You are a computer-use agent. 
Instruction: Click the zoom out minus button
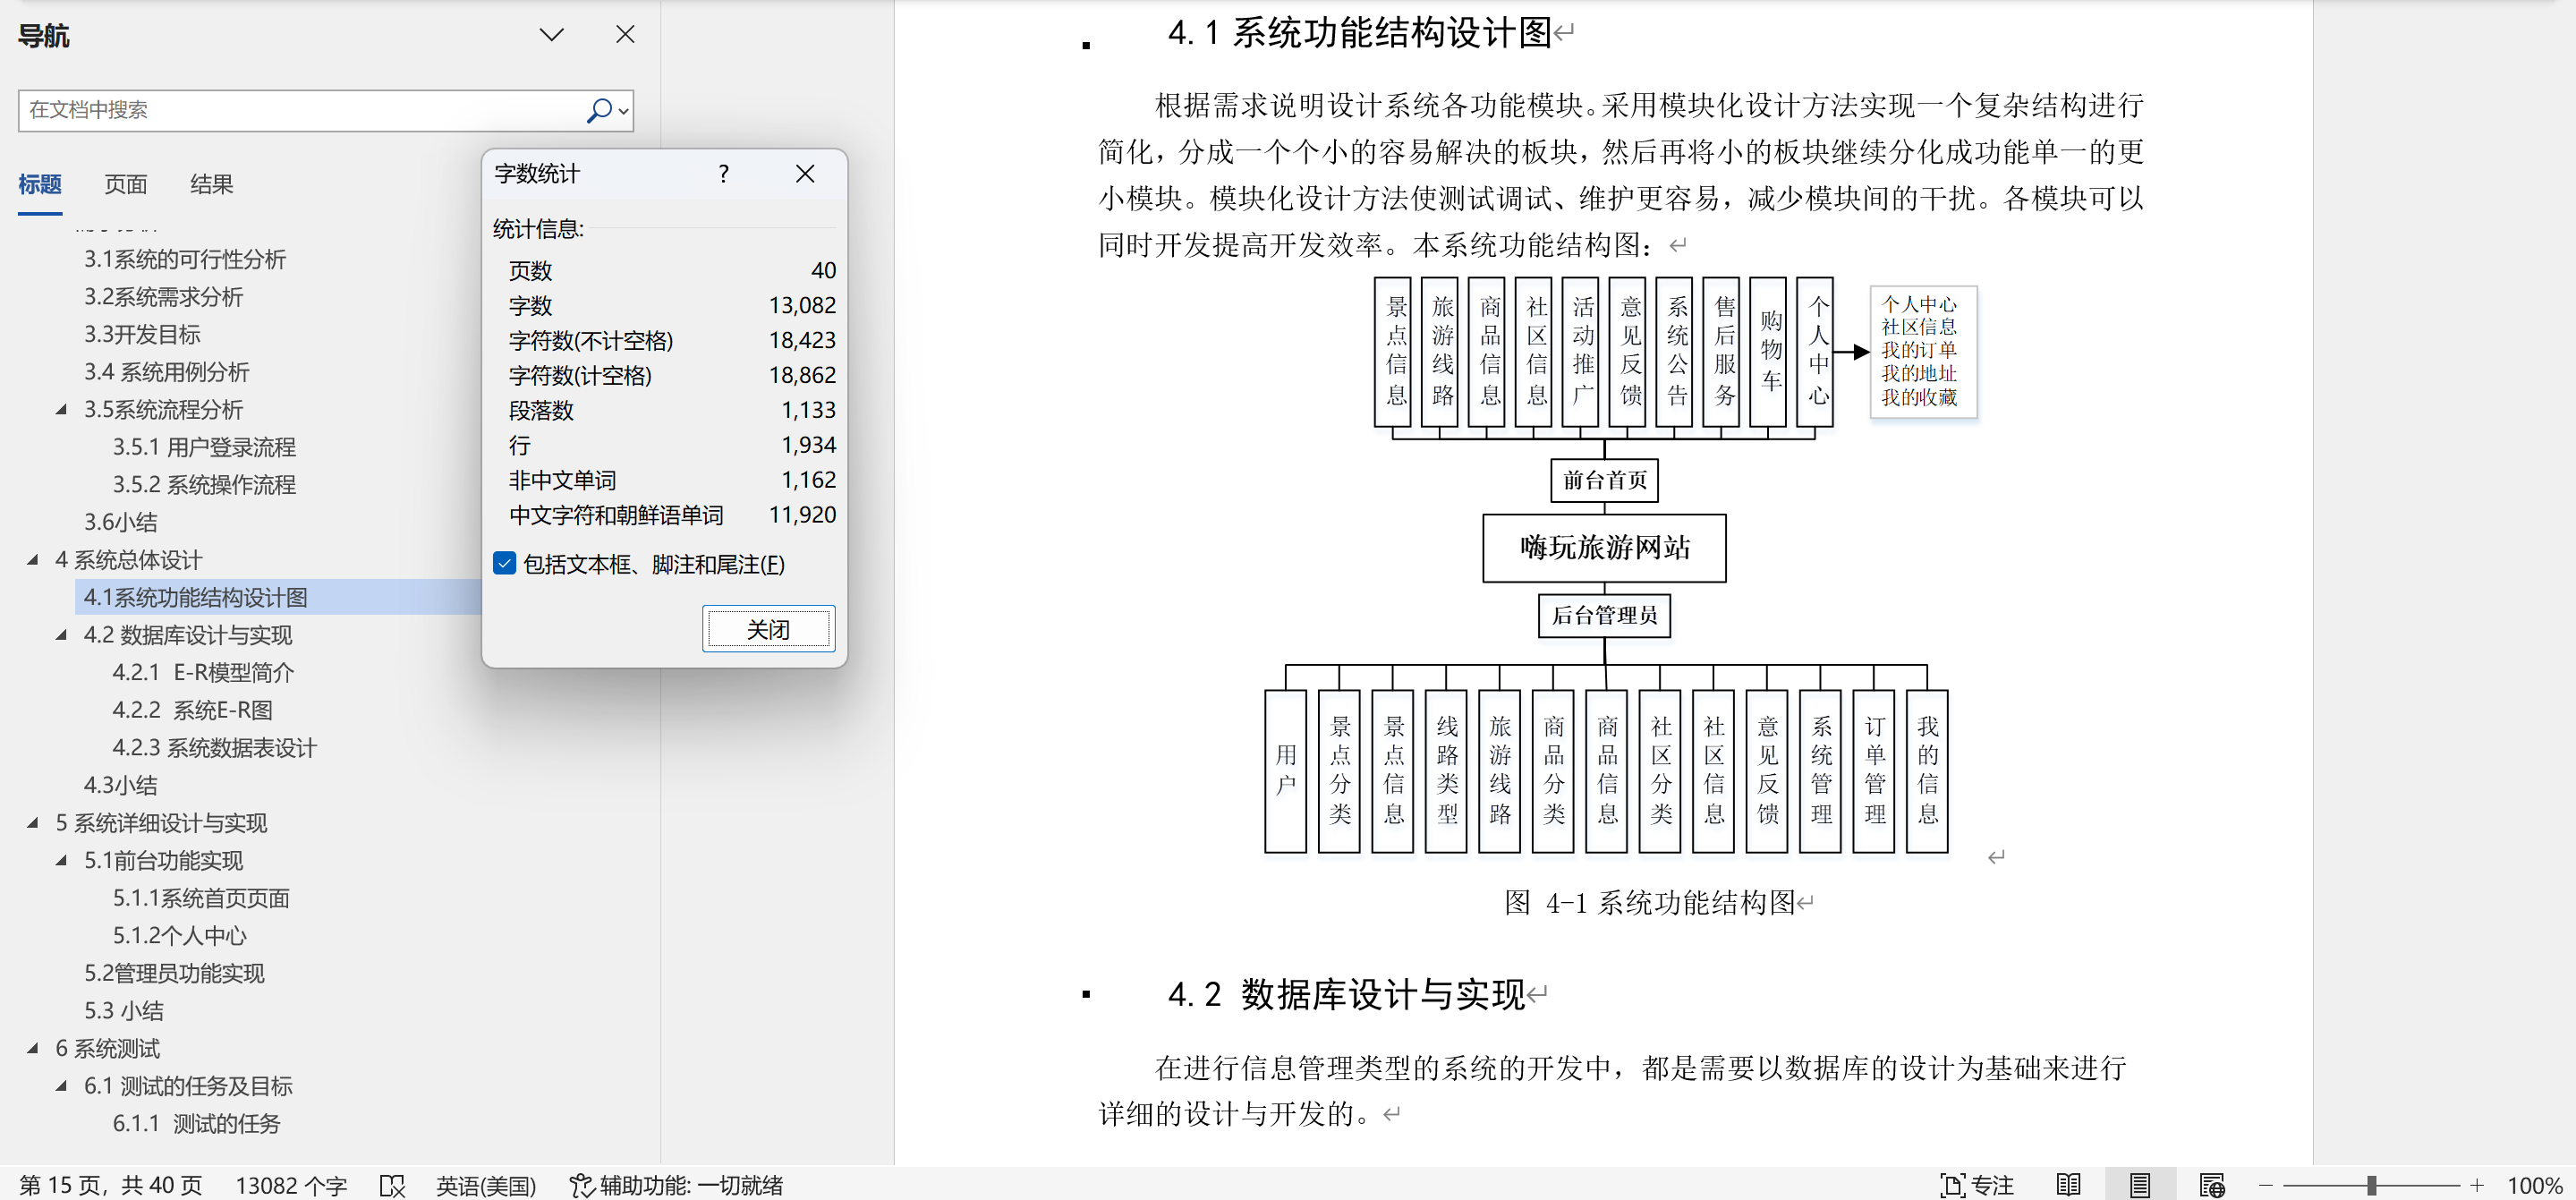coord(2266,1185)
